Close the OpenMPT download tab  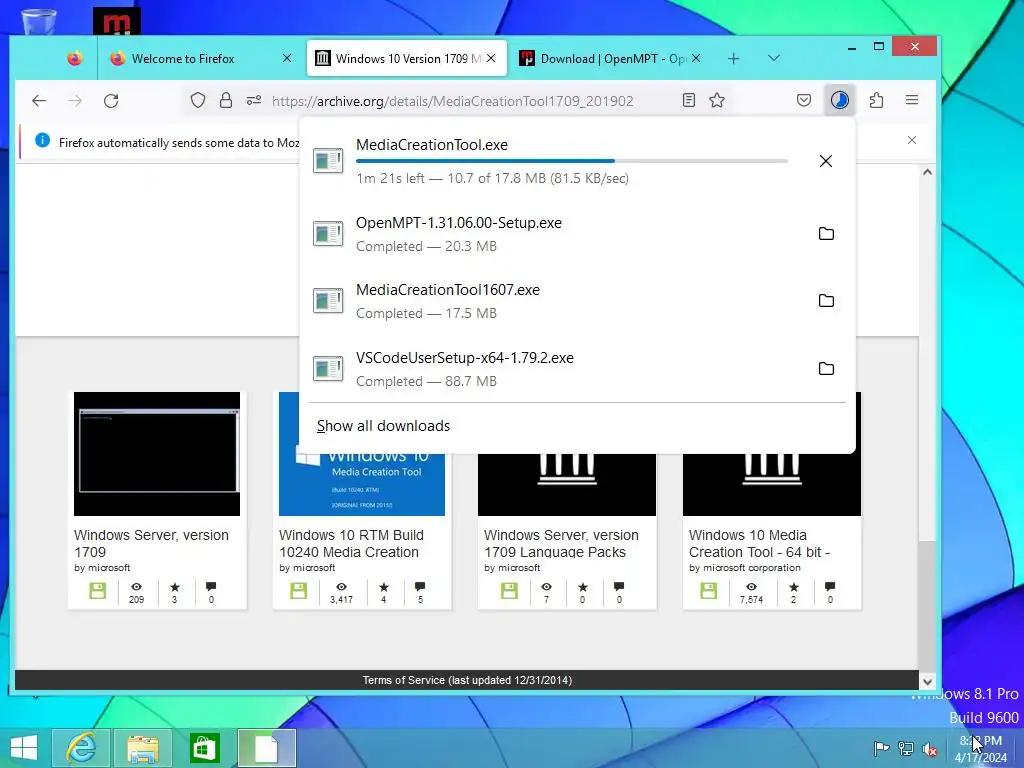click(x=696, y=59)
